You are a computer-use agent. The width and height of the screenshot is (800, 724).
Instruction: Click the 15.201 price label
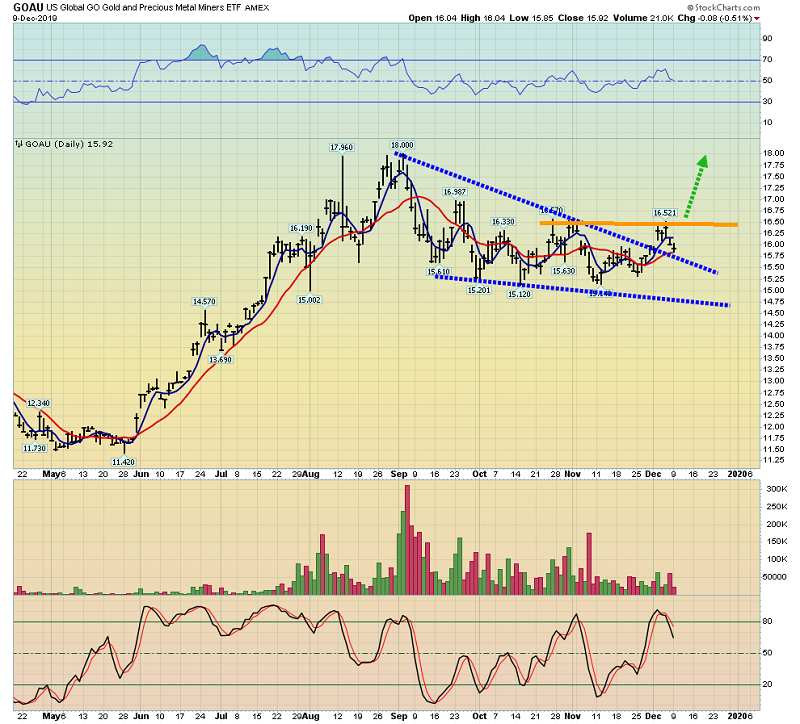479,290
